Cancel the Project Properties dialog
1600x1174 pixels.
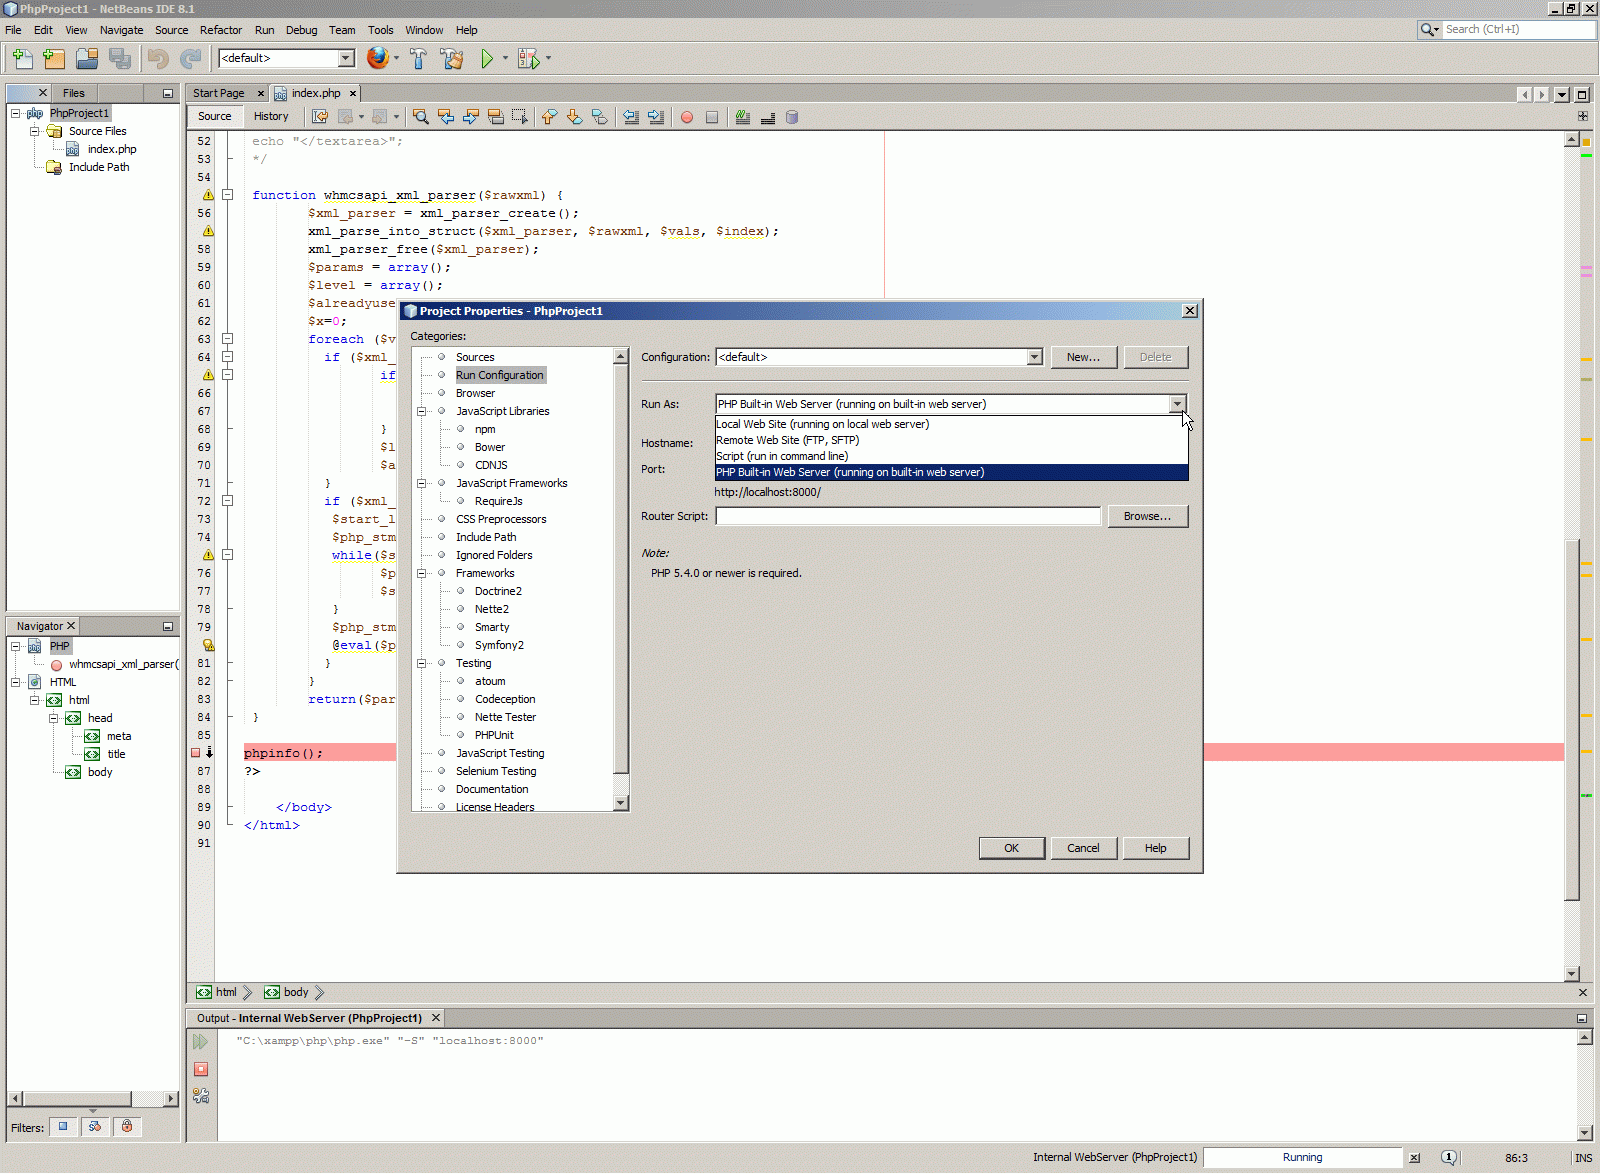coord(1083,848)
